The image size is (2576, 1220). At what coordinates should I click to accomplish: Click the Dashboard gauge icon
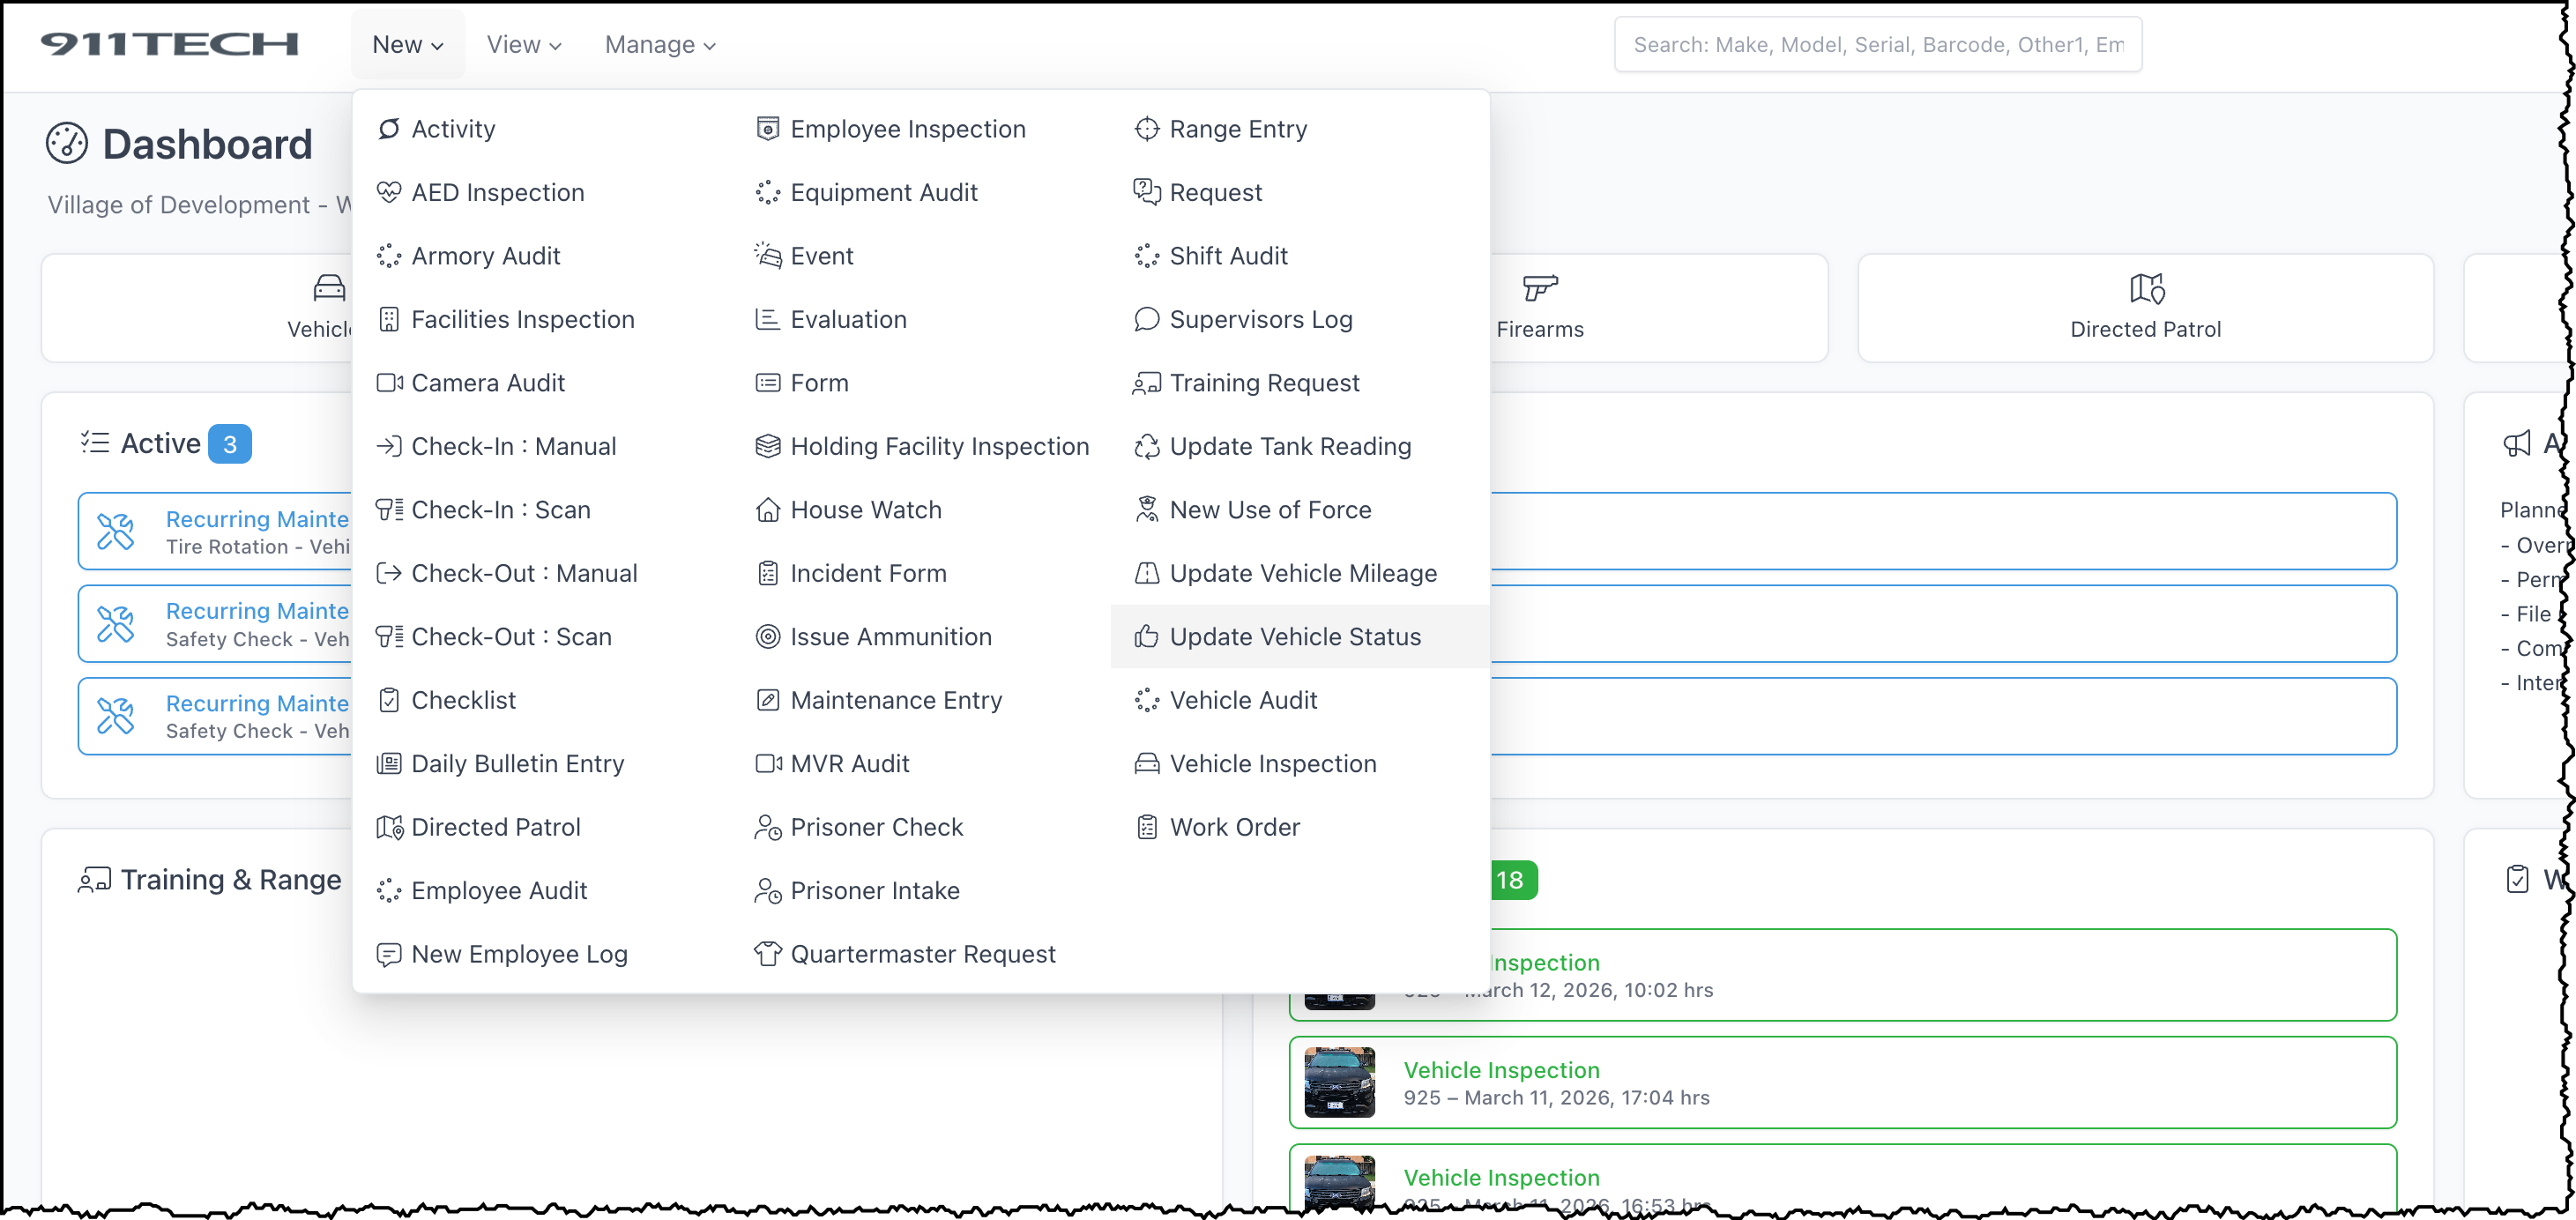[x=67, y=144]
